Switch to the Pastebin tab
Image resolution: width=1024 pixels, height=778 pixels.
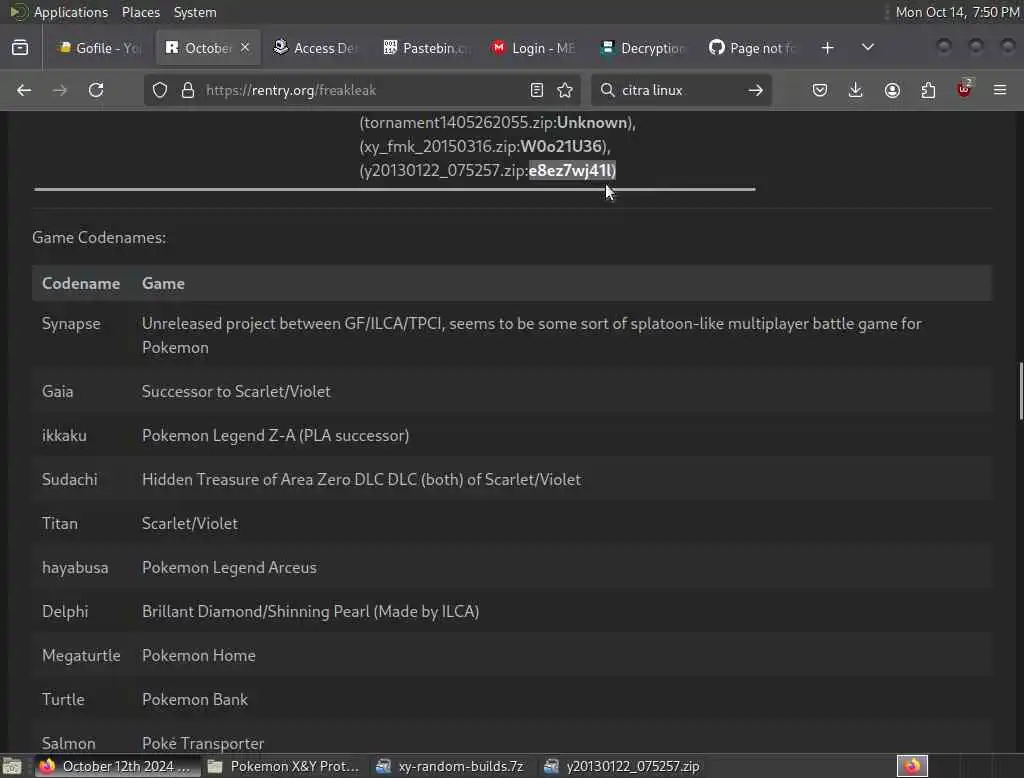(x=426, y=48)
